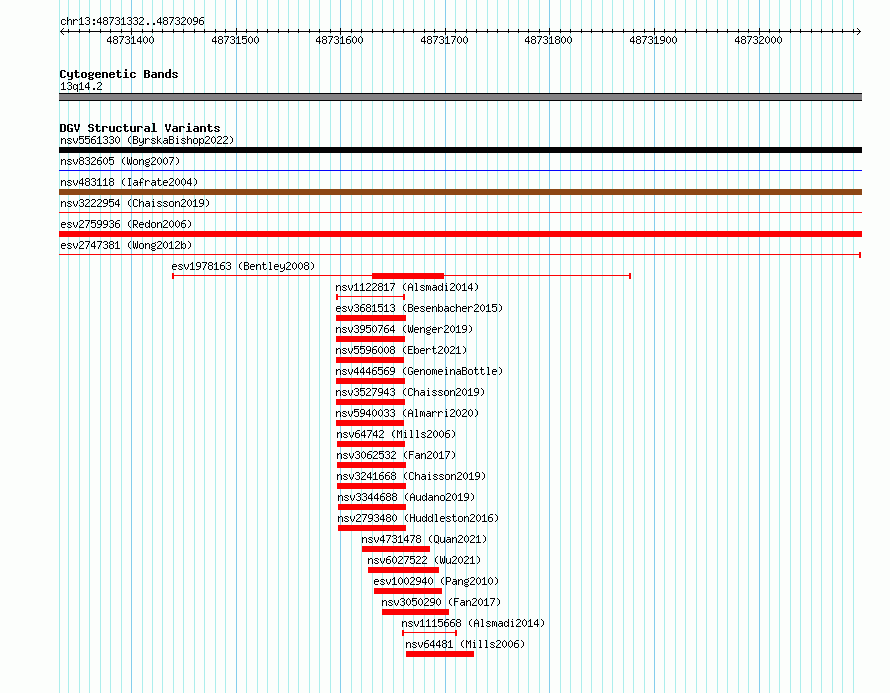Select nsv4731478 (Quan2021) variant label

click(424, 539)
